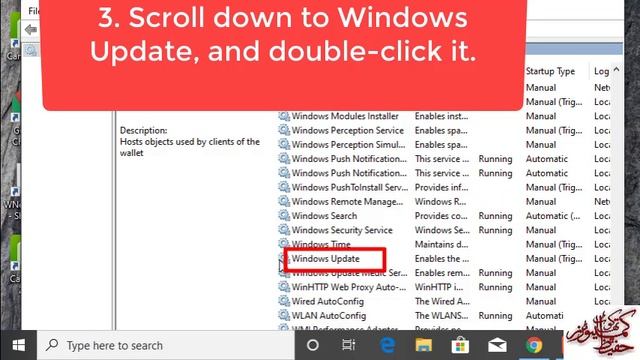640x360 pixels.
Task: Select the Windows Security Service entry
Action: coord(342,230)
